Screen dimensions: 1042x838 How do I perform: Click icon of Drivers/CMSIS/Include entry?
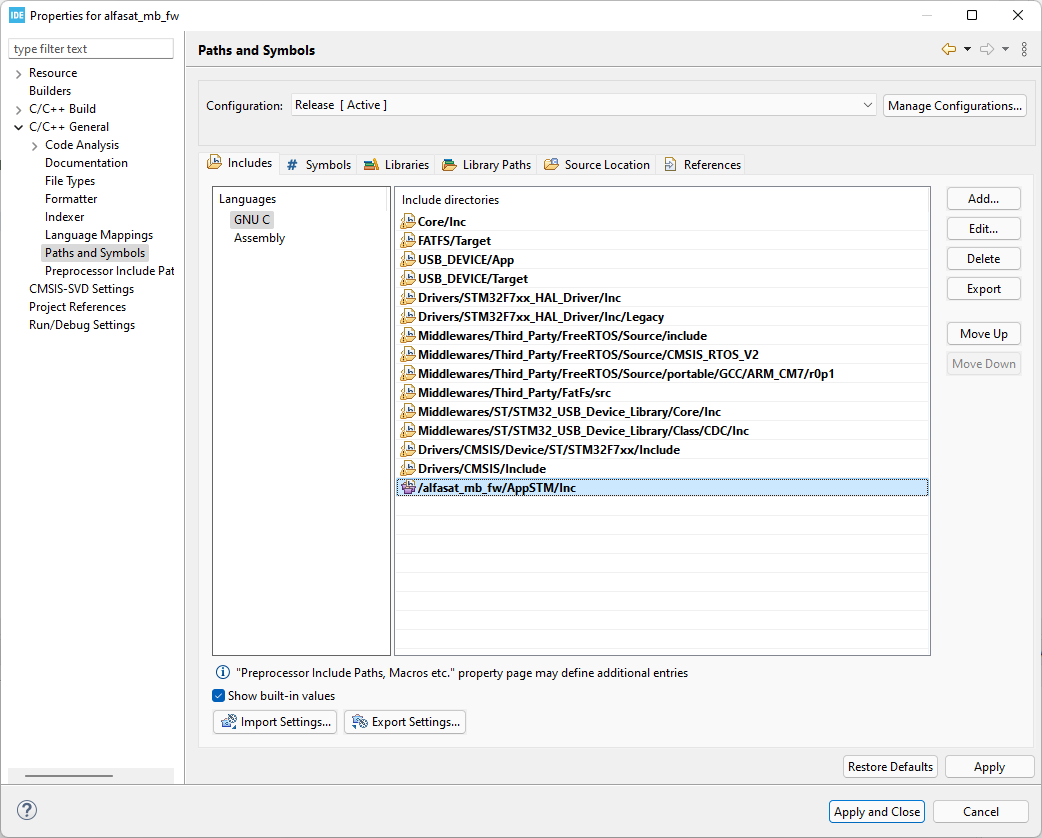coord(408,469)
